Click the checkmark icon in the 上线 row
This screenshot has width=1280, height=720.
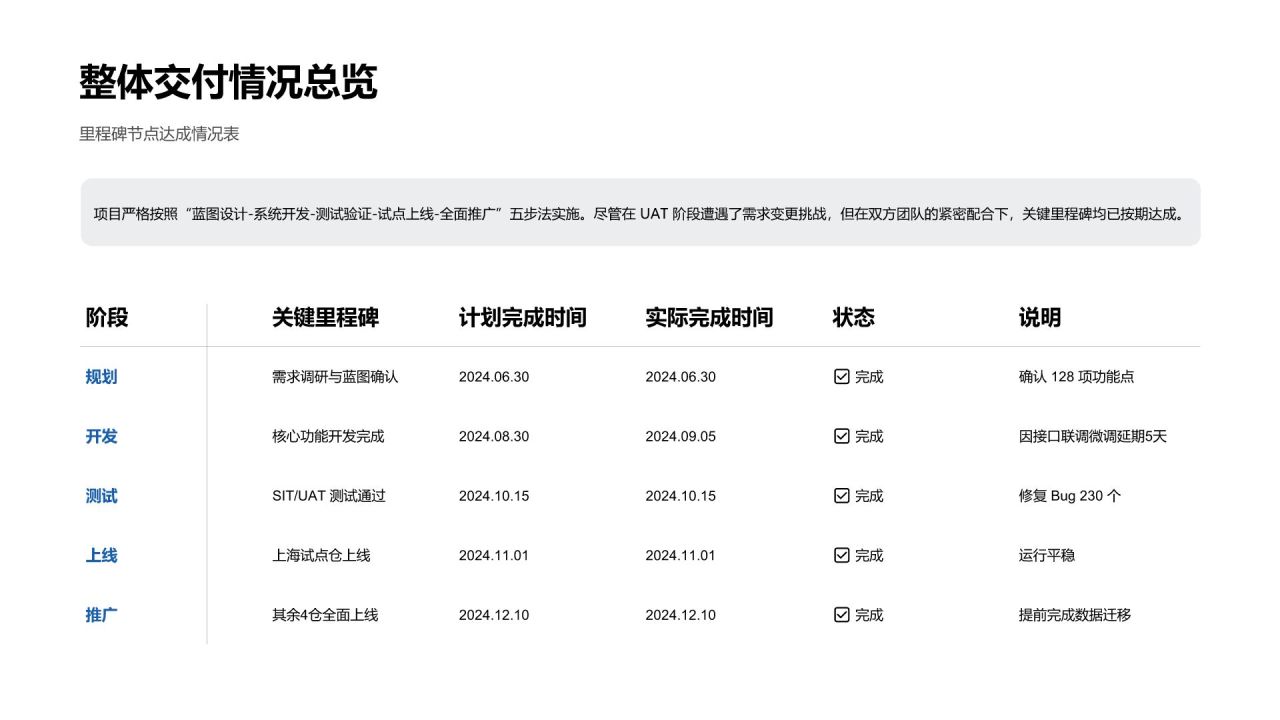click(x=842, y=555)
